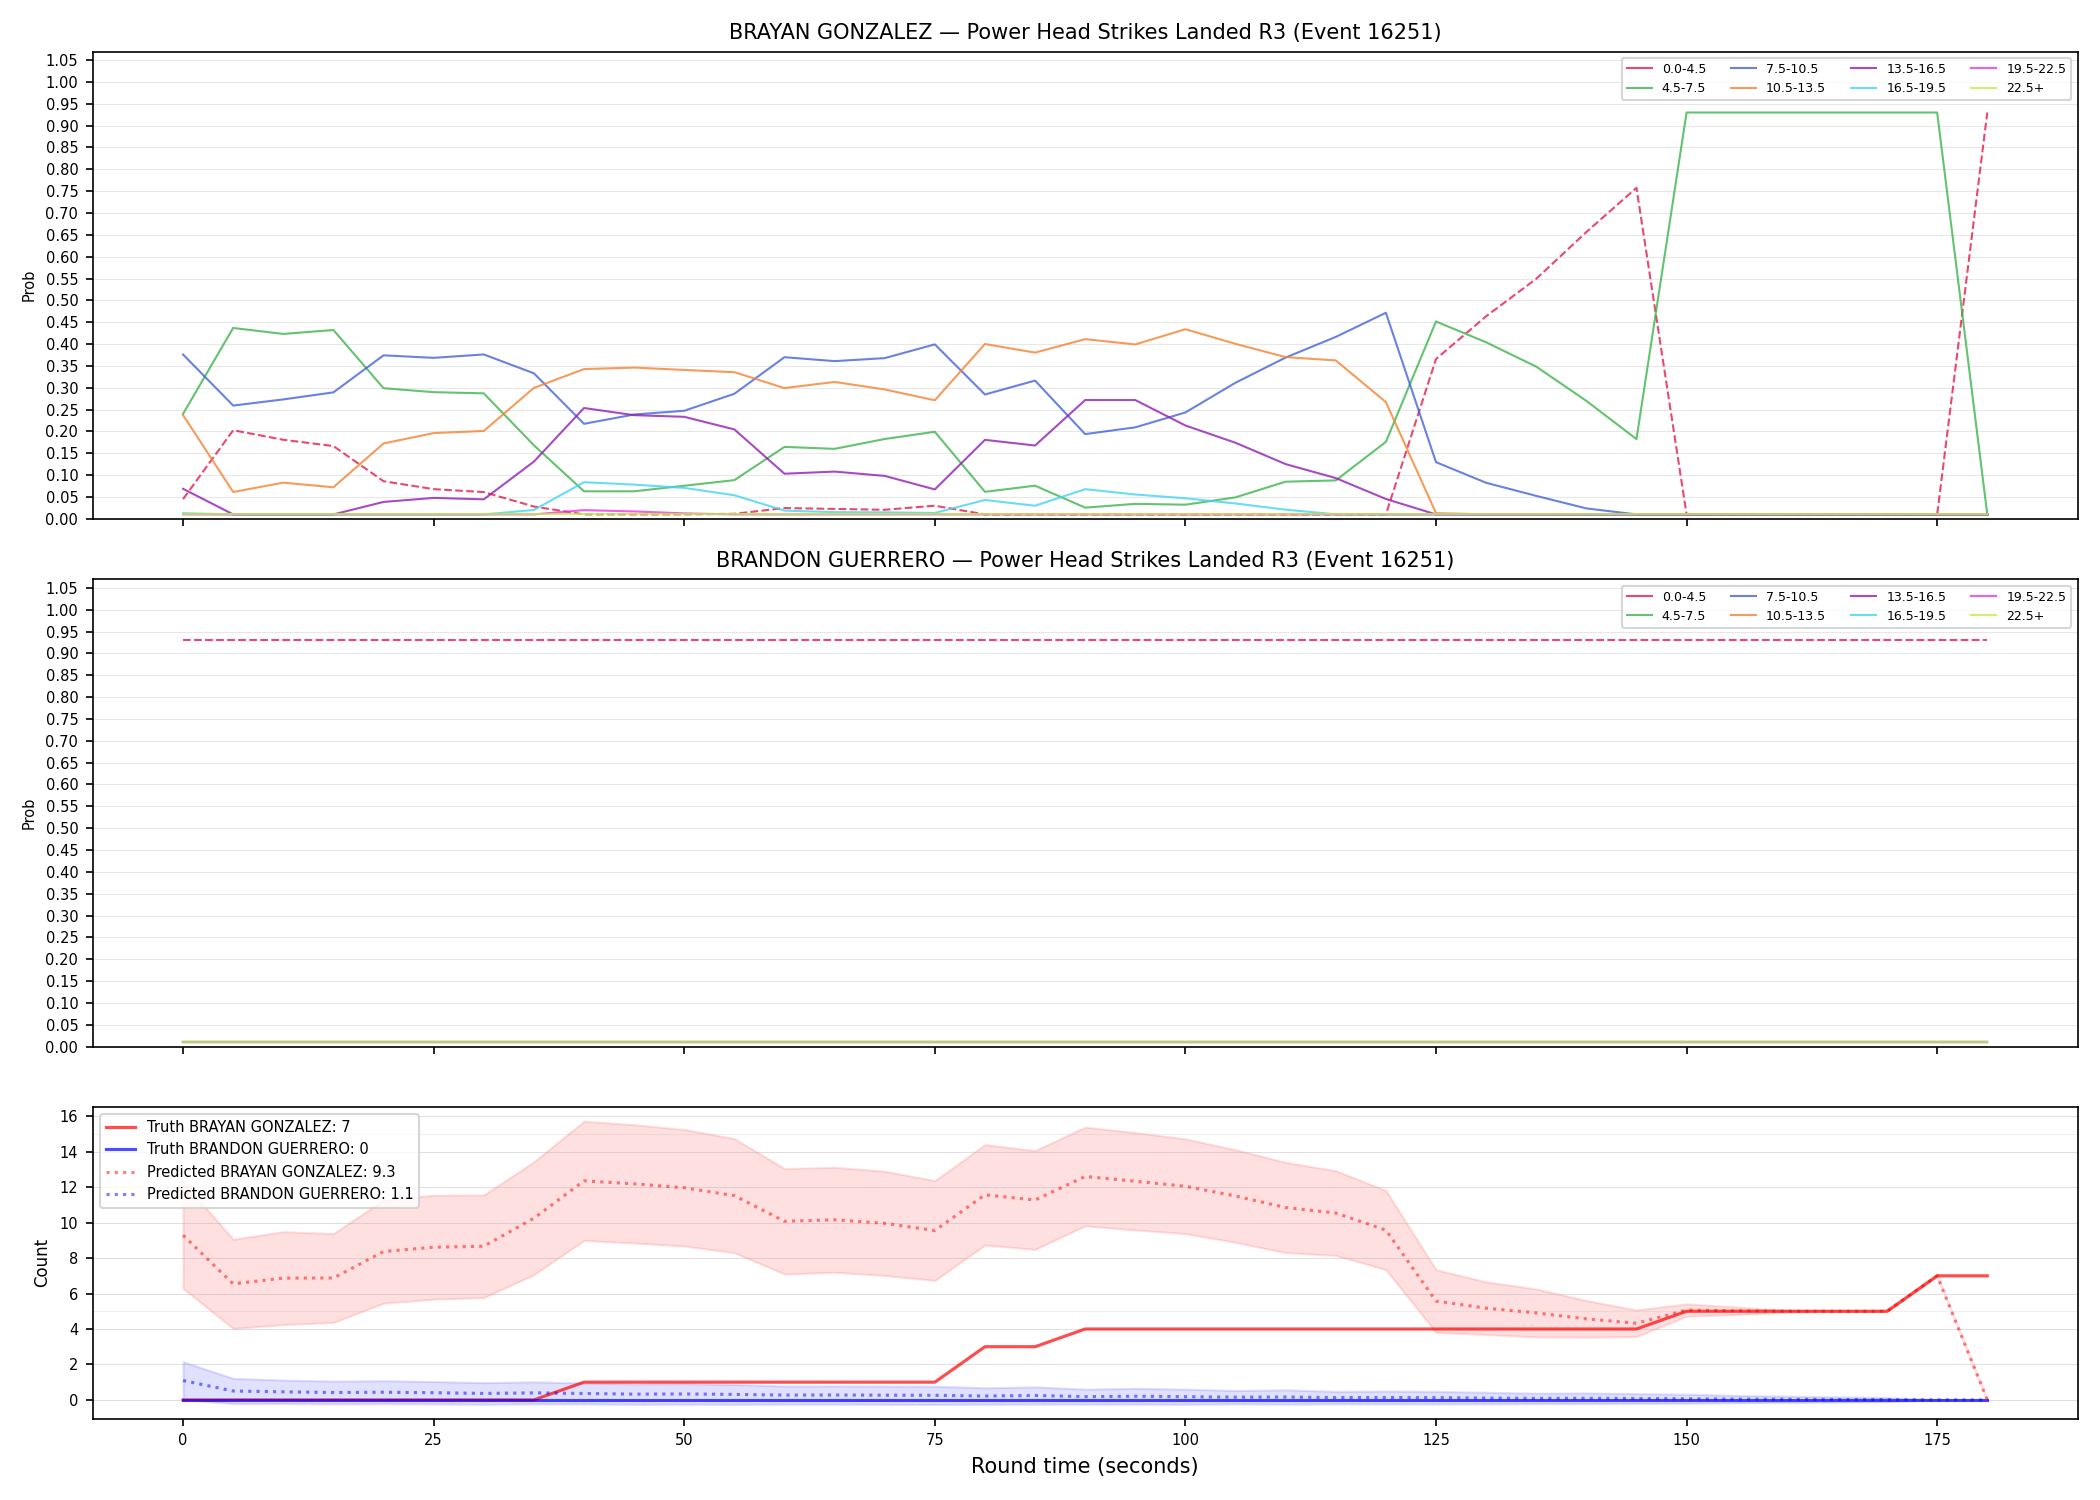Click the 1.00 tick on the Guerrero chart y-axis
Image resolution: width=2100 pixels, height=1500 pixels.
(62, 610)
